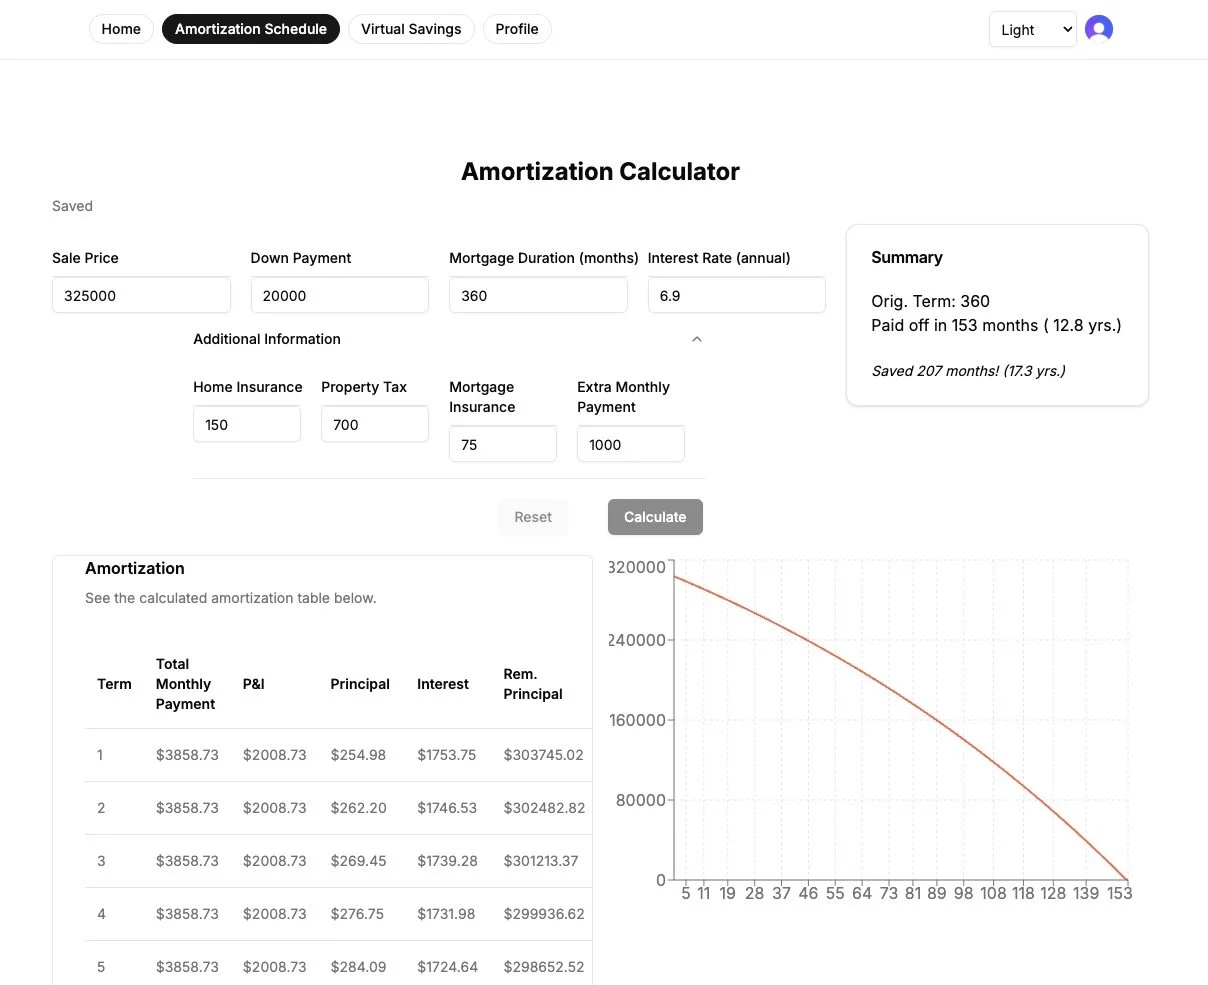The image size is (1208, 985).
Task: Click principal value $269.45 in term 3
Action: pos(358,861)
